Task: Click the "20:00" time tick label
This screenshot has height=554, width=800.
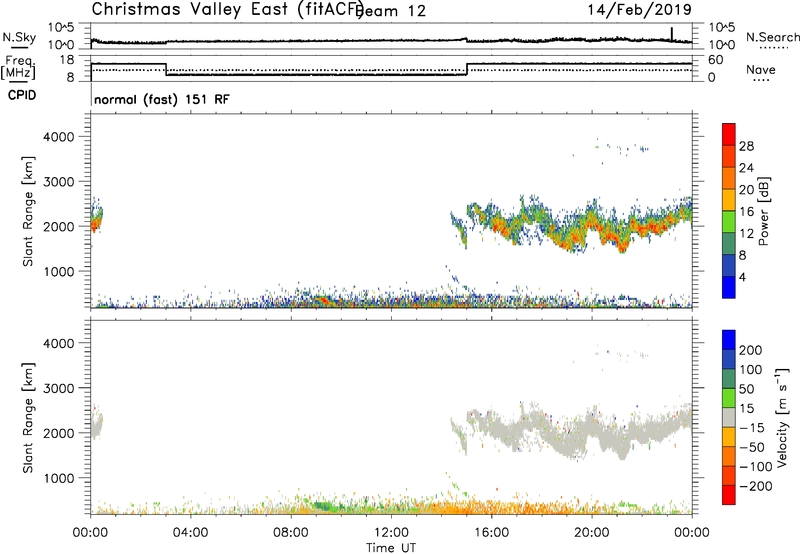Action: [x=591, y=533]
